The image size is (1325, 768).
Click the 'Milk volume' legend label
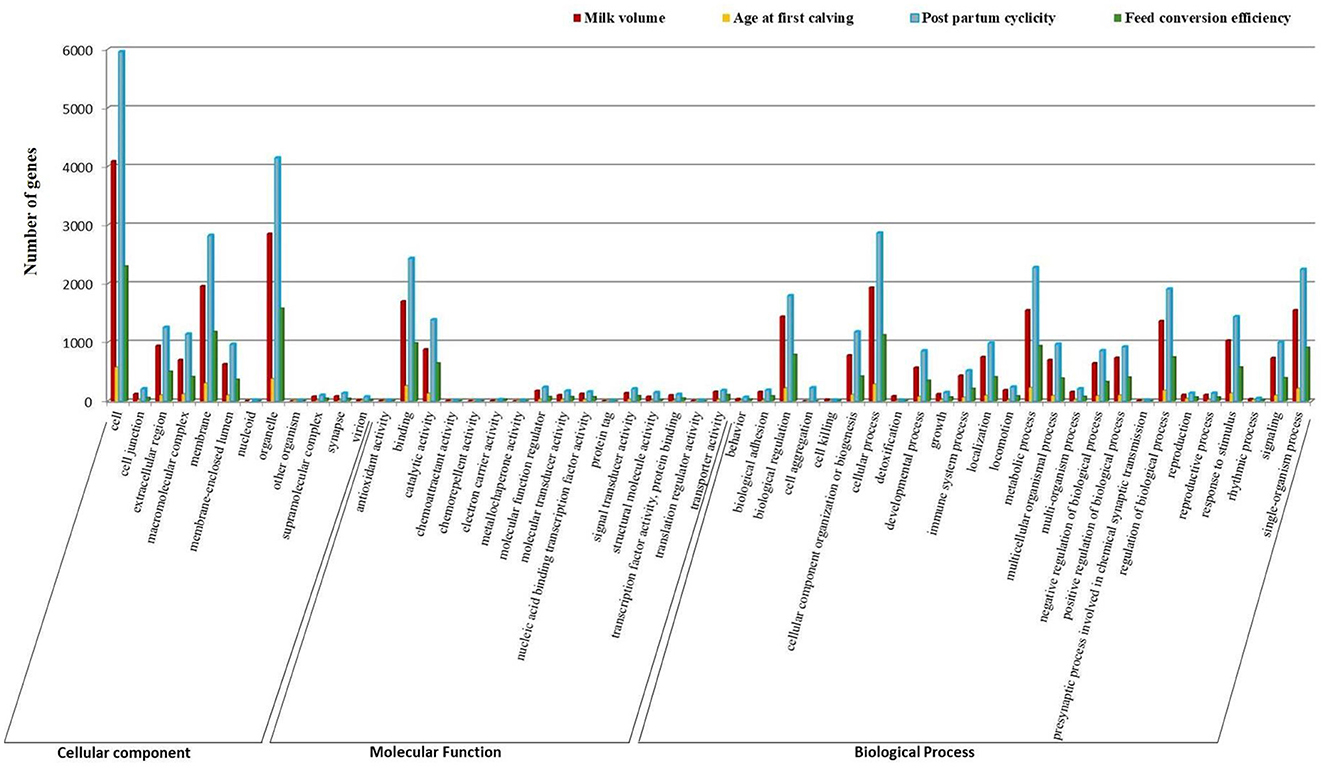tap(626, 18)
